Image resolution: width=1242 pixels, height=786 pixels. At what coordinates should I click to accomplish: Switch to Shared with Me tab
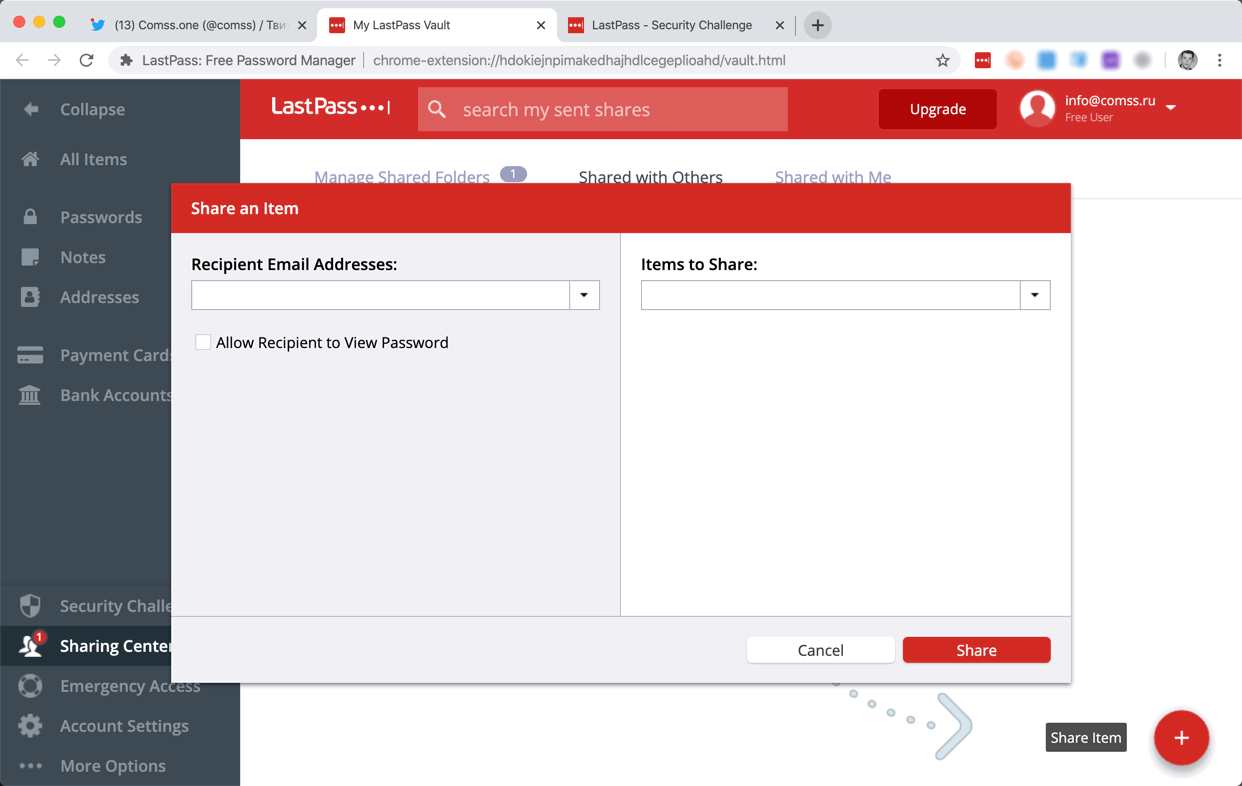click(x=833, y=177)
